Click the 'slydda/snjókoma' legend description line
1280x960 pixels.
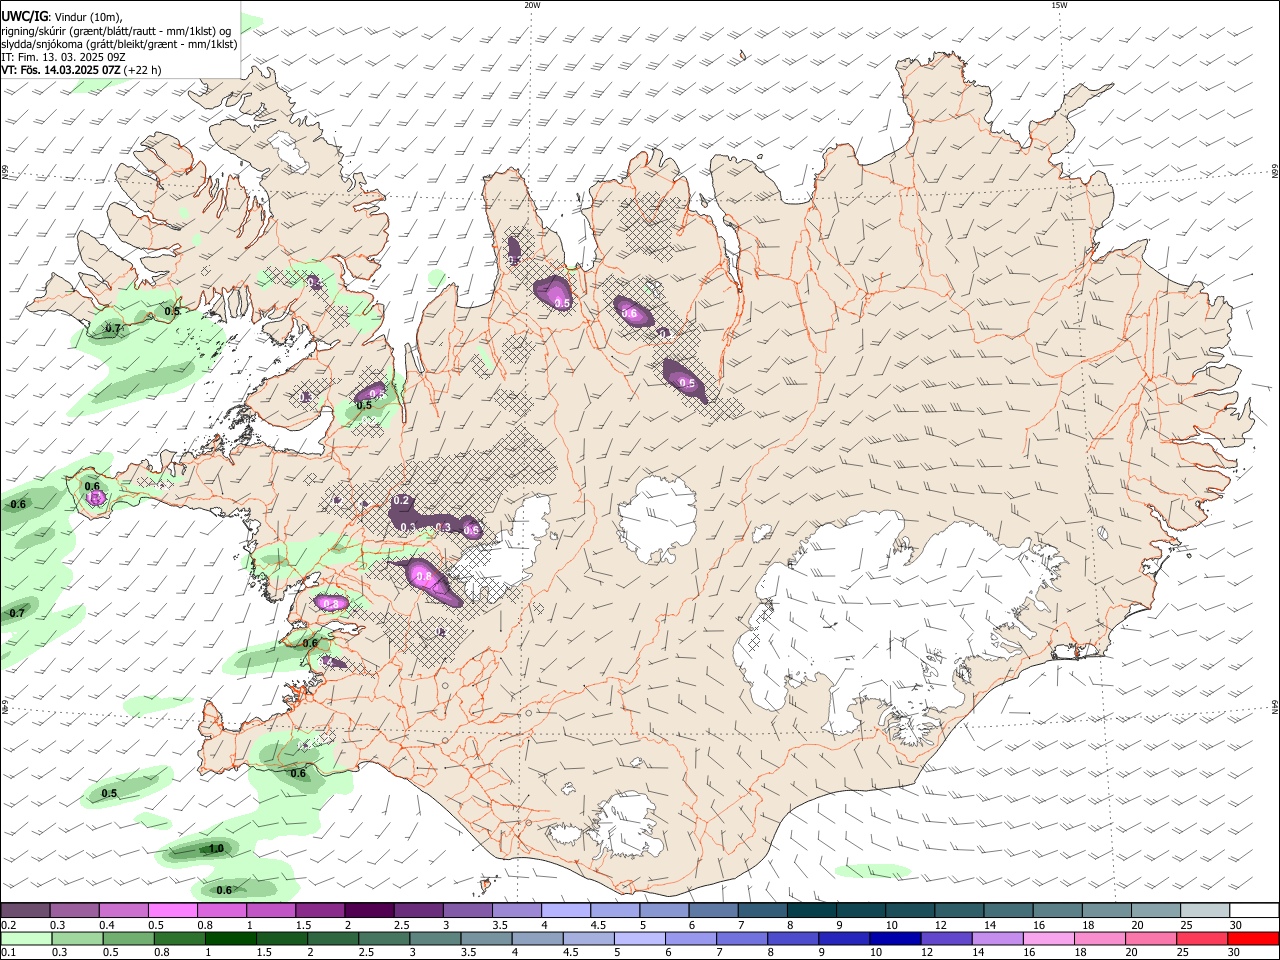click(x=119, y=44)
